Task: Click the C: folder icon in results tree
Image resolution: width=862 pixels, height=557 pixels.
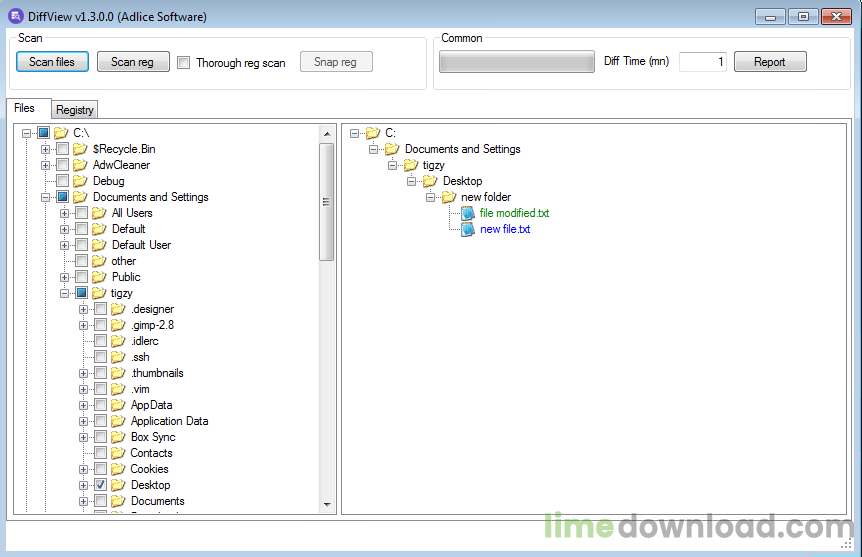Action: tap(373, 133)
